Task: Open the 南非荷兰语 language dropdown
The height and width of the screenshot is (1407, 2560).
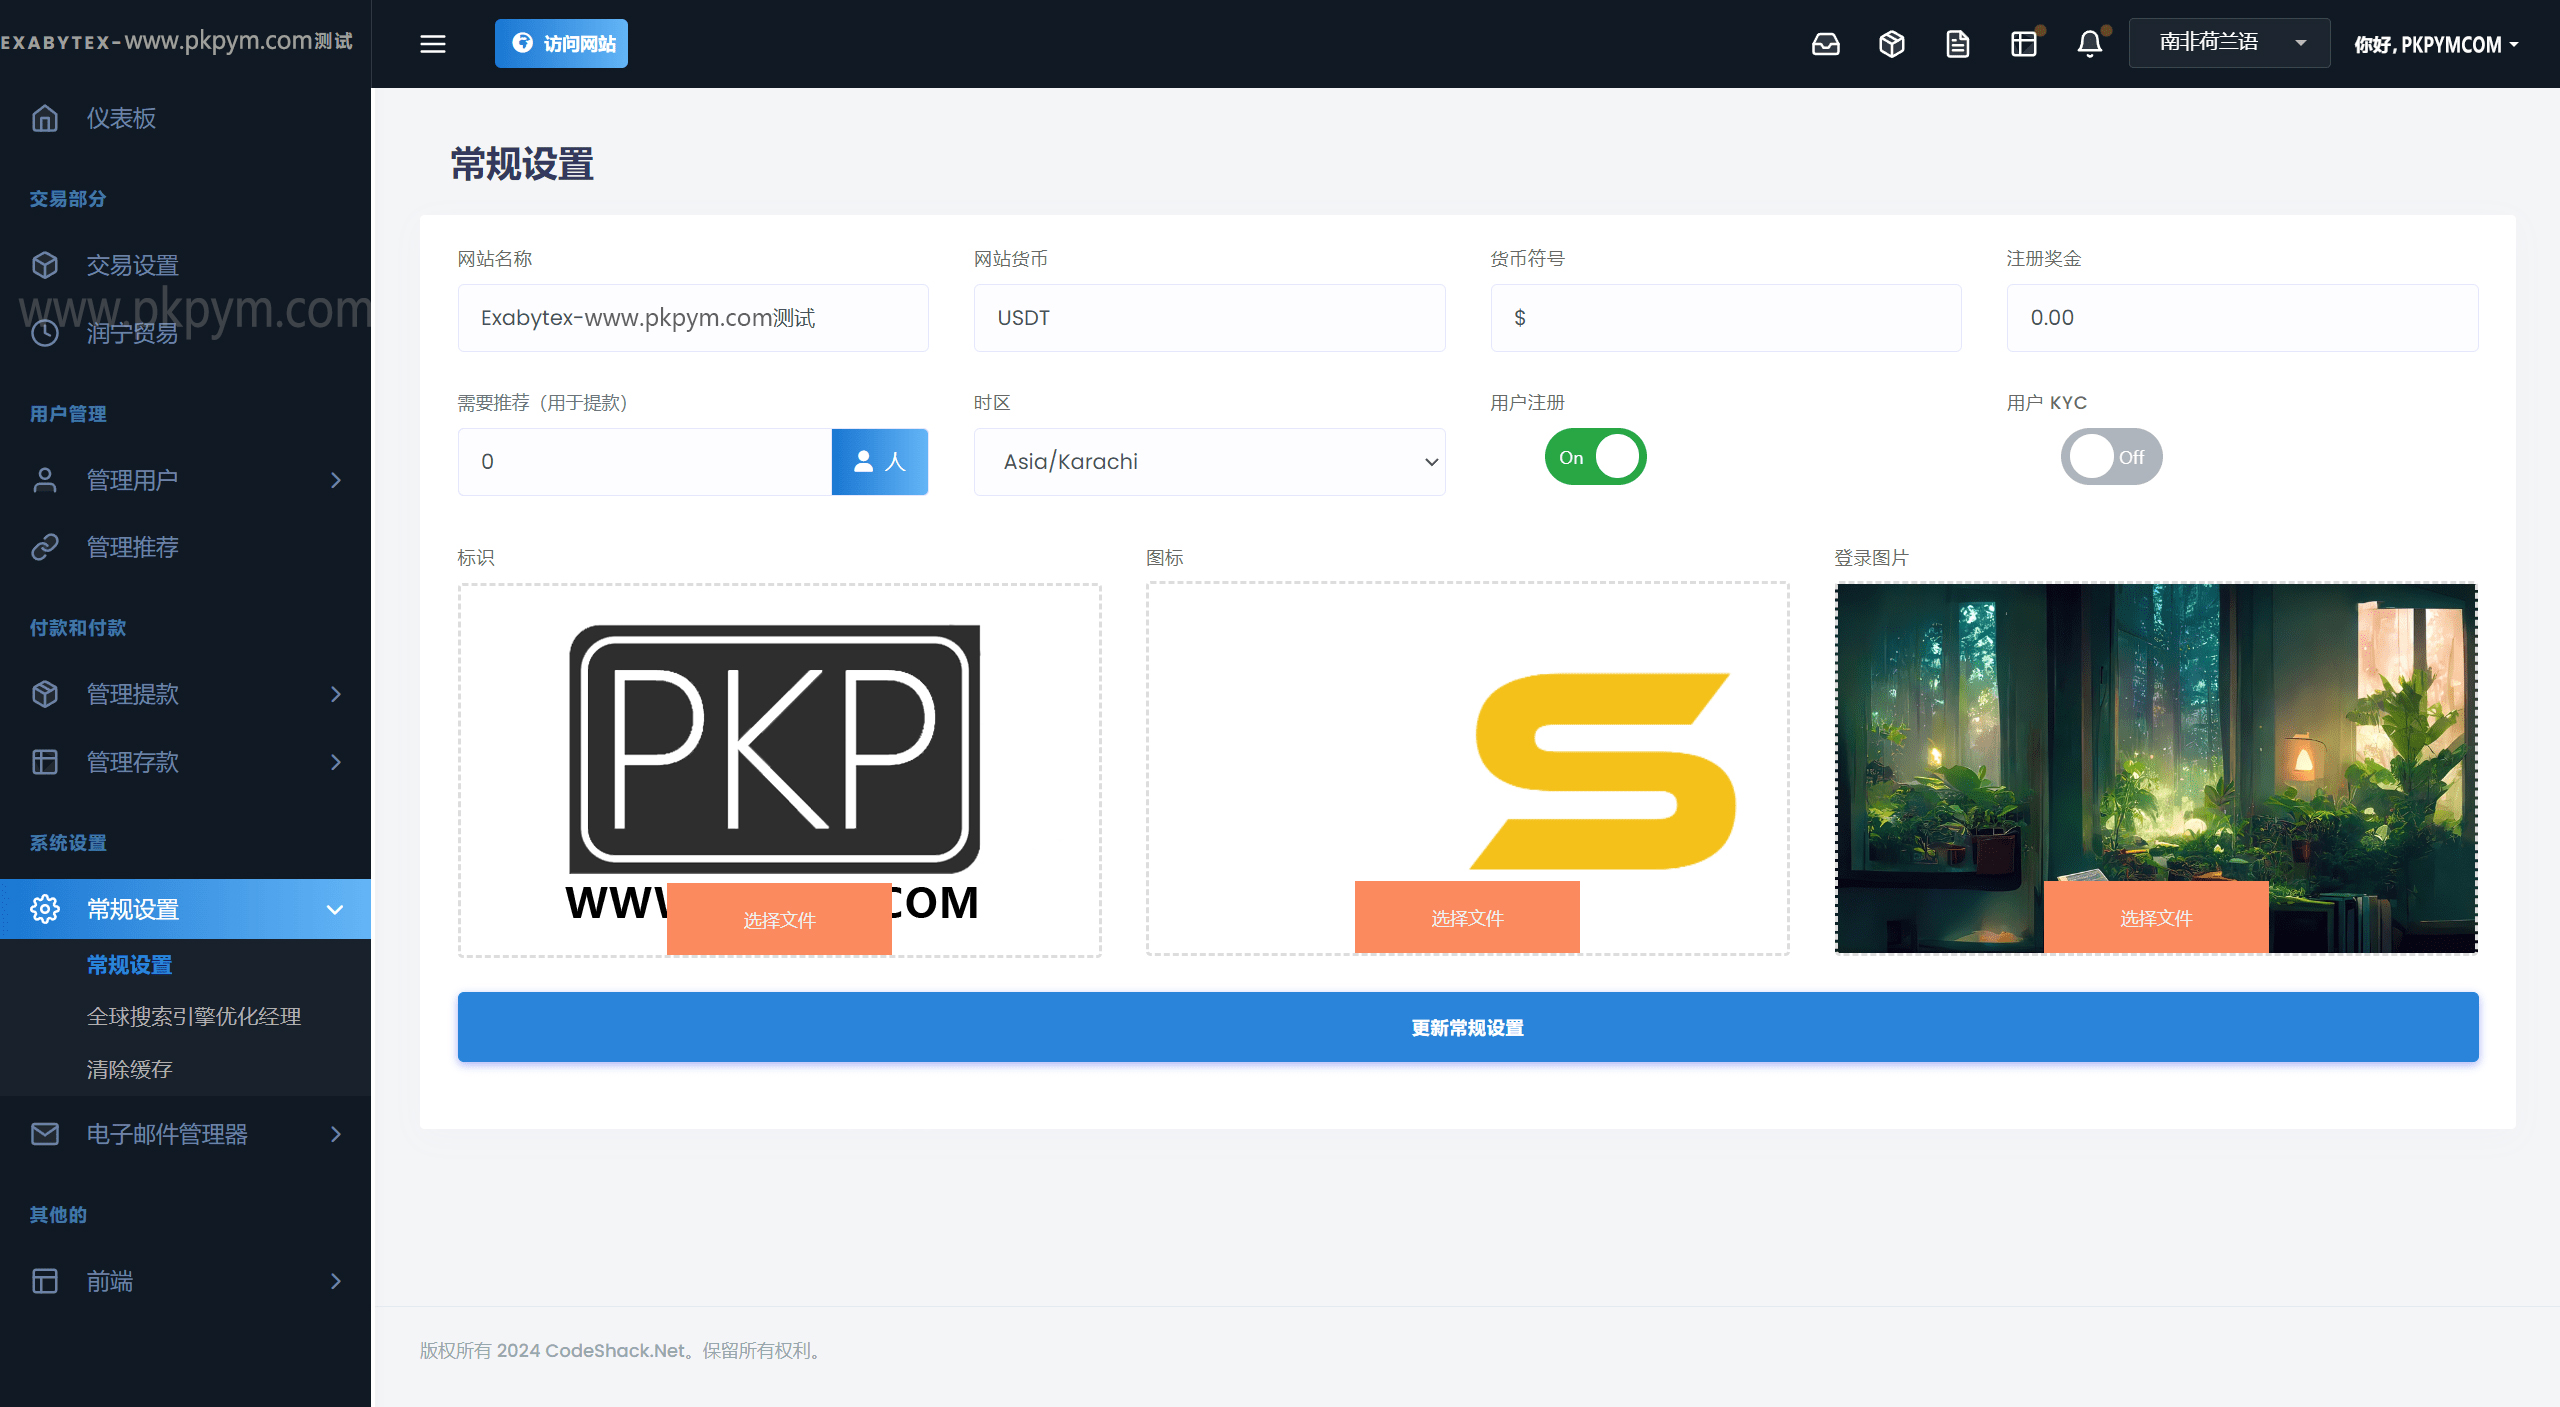Action: (2230, 43)
